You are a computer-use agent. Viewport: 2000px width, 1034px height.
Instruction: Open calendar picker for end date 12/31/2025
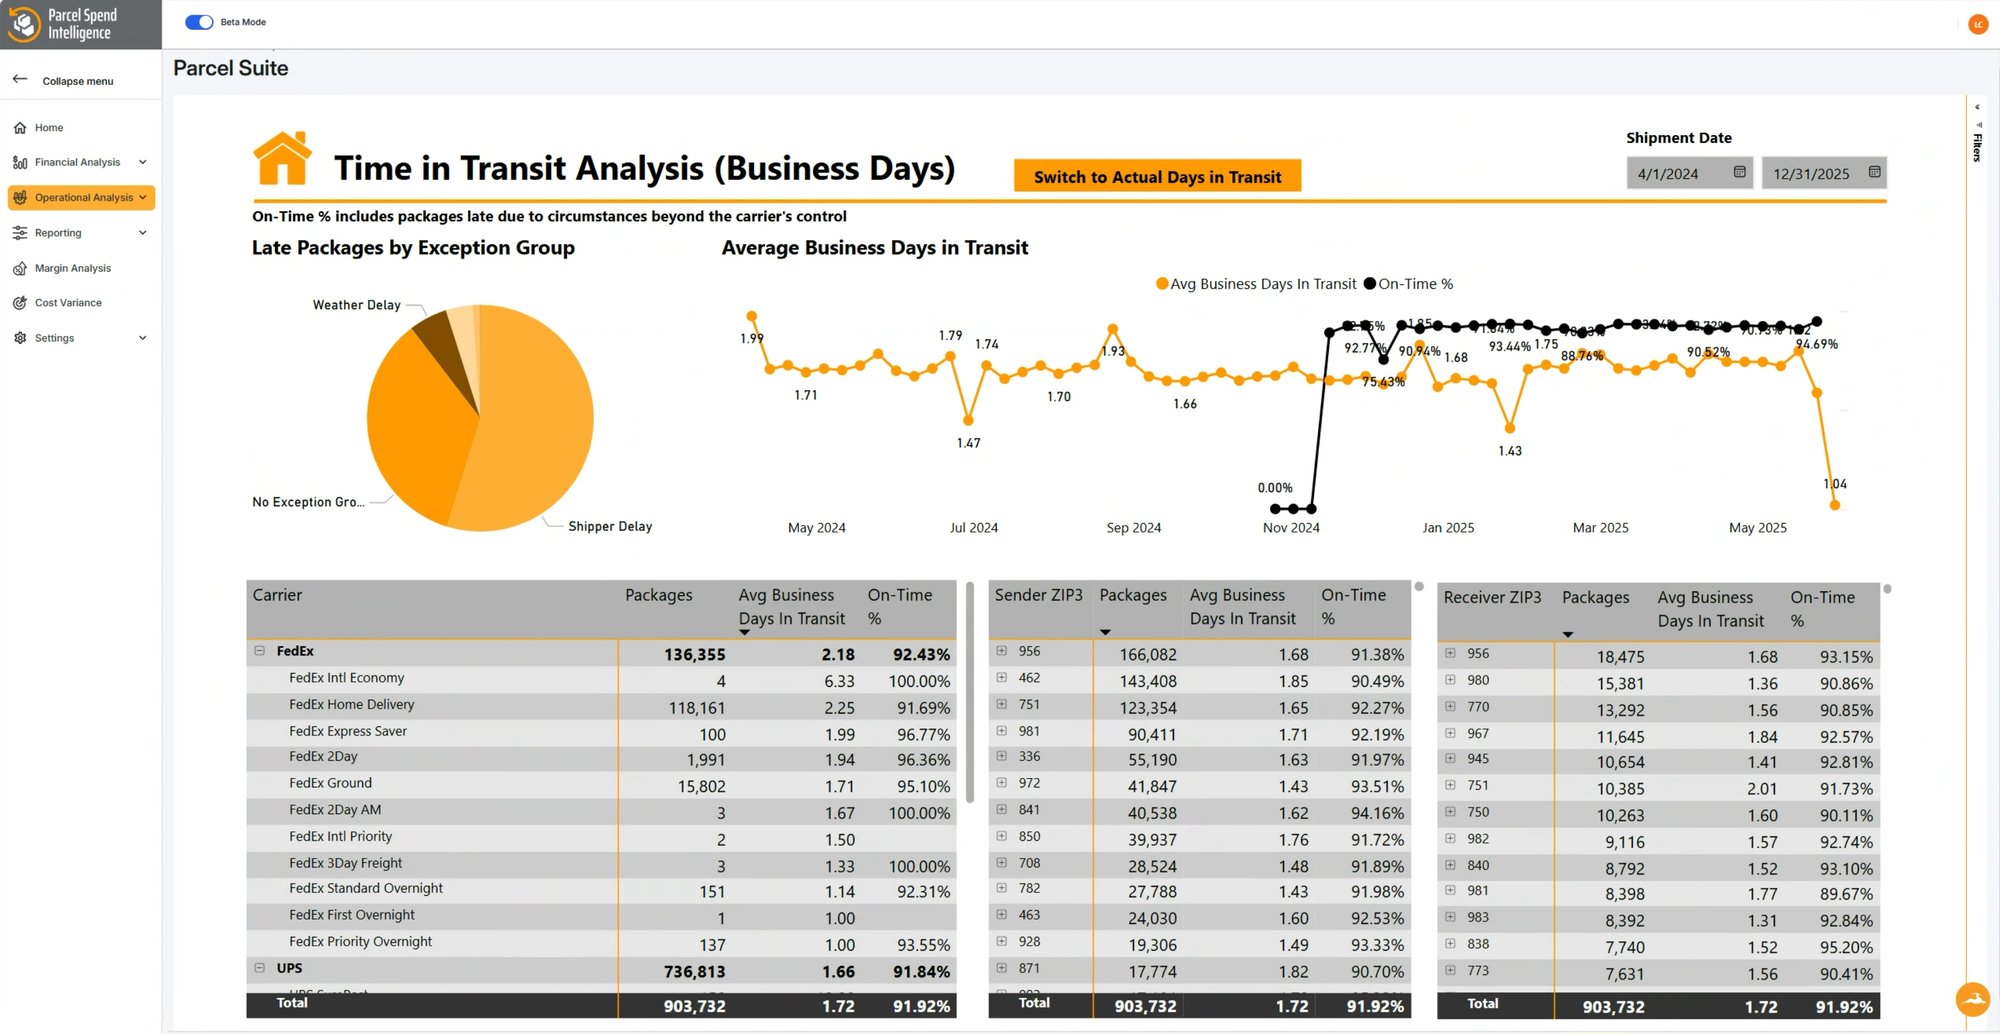point(1874,172)
